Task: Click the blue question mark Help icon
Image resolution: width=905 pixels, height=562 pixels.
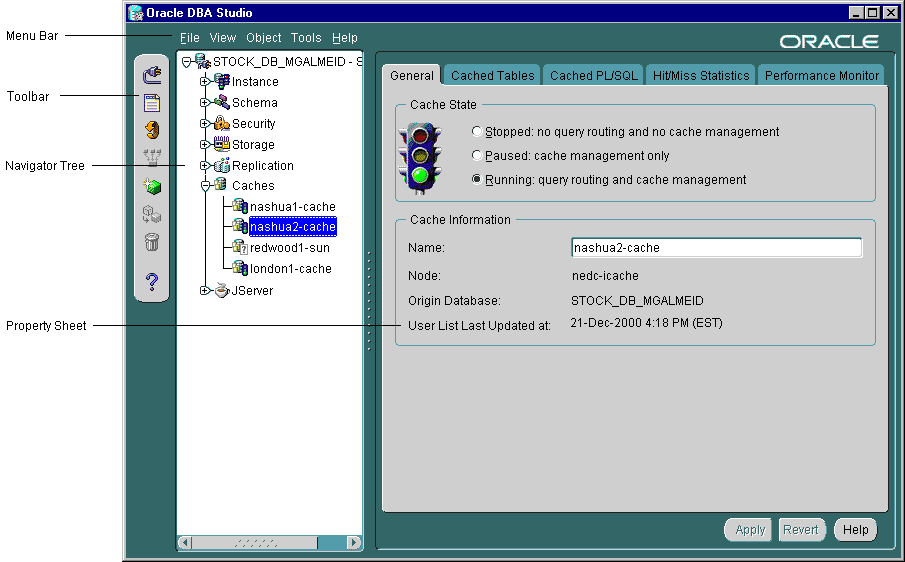Action: 152,282
